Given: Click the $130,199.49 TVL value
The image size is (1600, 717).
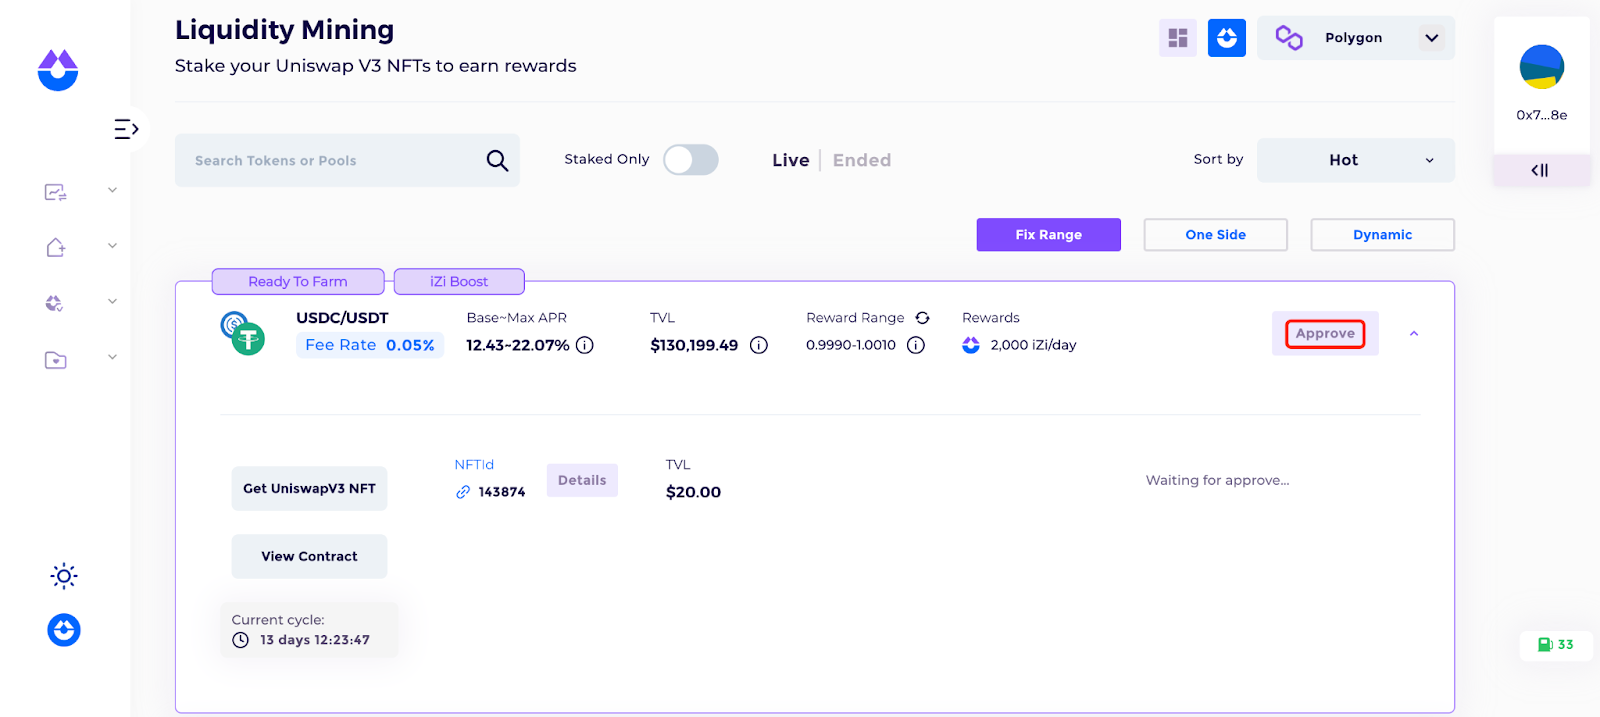Looking at the screenshot, I should tap(694, 345).
